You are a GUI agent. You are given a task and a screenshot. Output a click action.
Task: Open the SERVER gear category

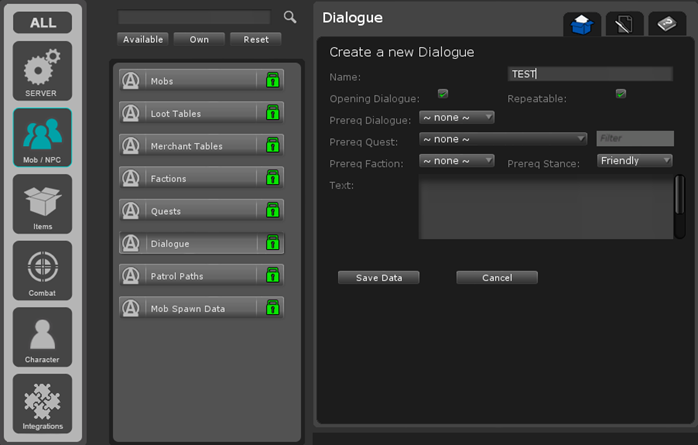[42, 70]
